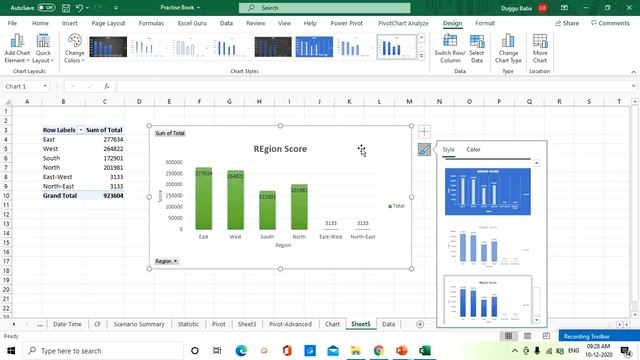Screen dimensions: 640x360
Task: Collapse the ribbon with the chevron
Action: 633,72
